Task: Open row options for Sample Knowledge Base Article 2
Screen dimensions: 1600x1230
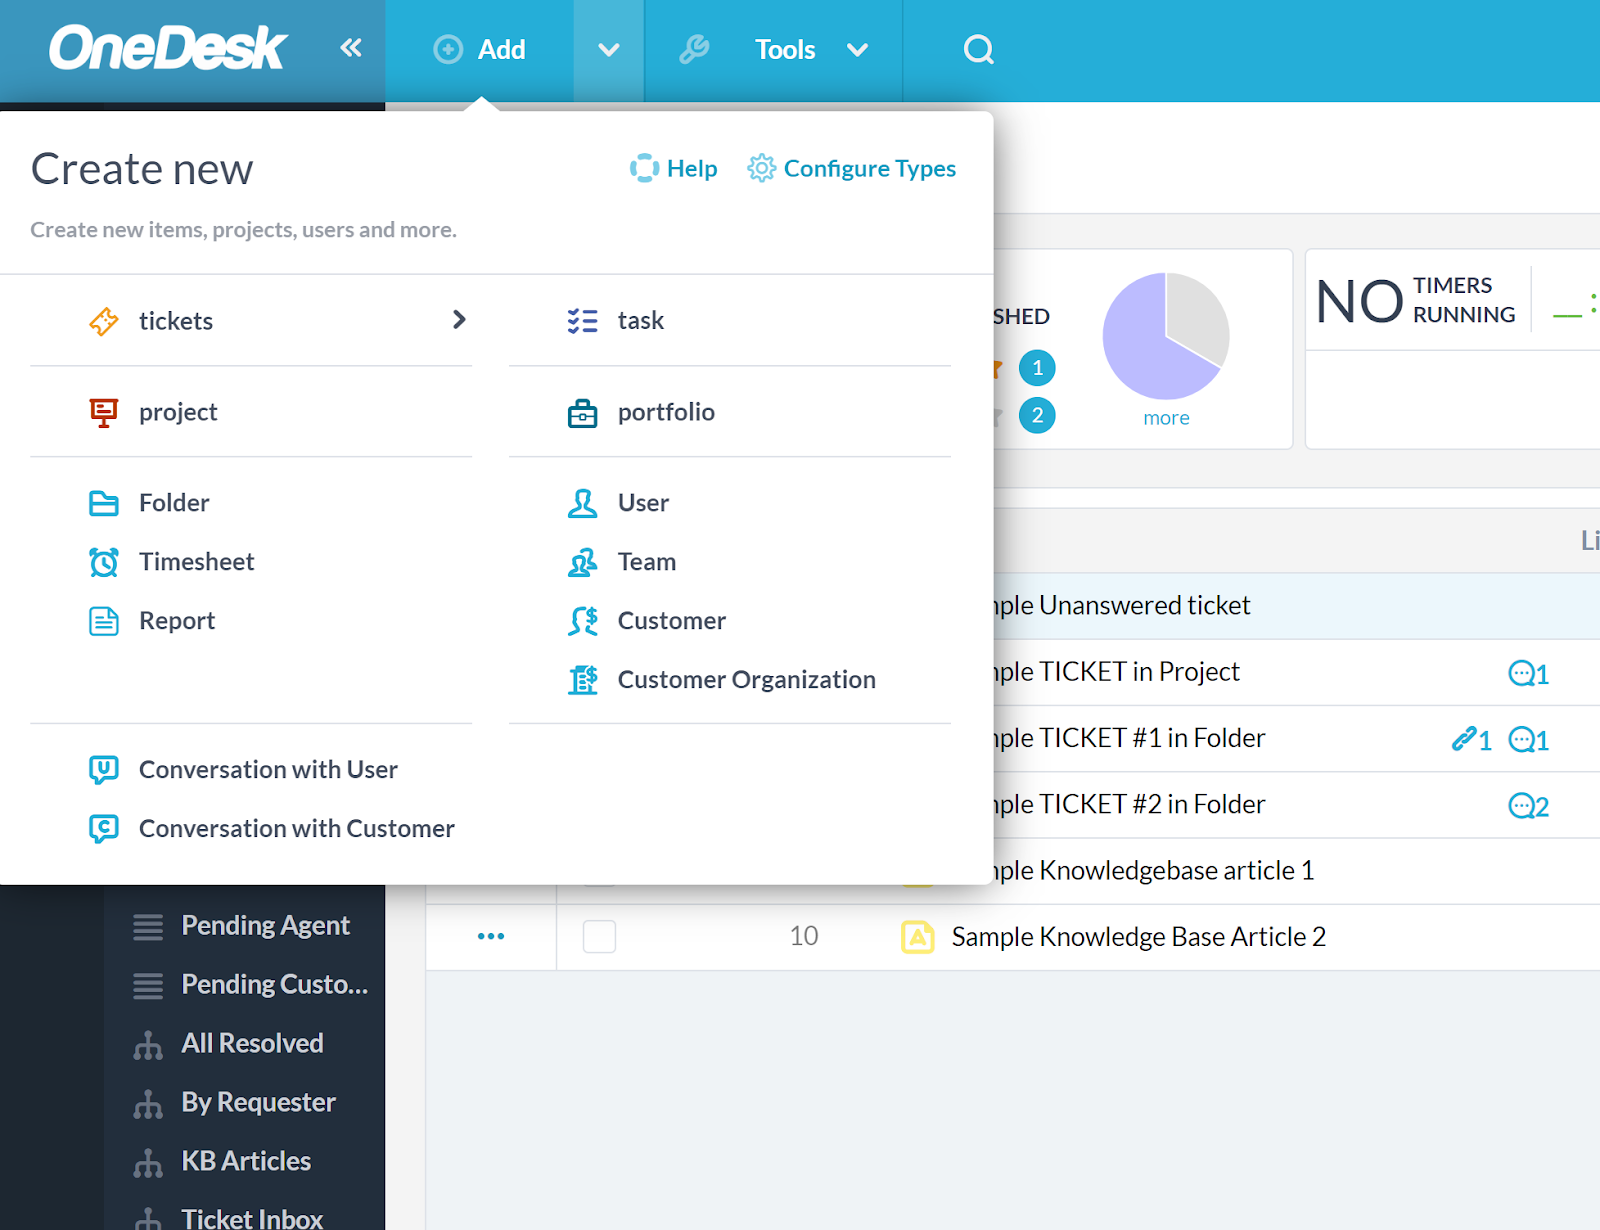Action: 491,937
